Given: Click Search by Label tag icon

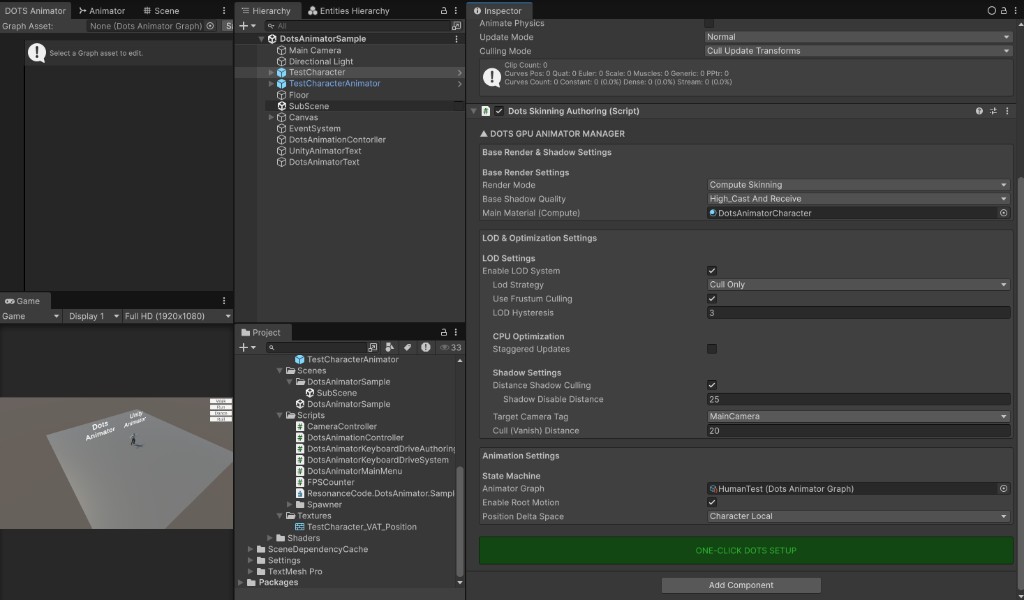Looking at the screenshot, I should click(x=408, y=347).
